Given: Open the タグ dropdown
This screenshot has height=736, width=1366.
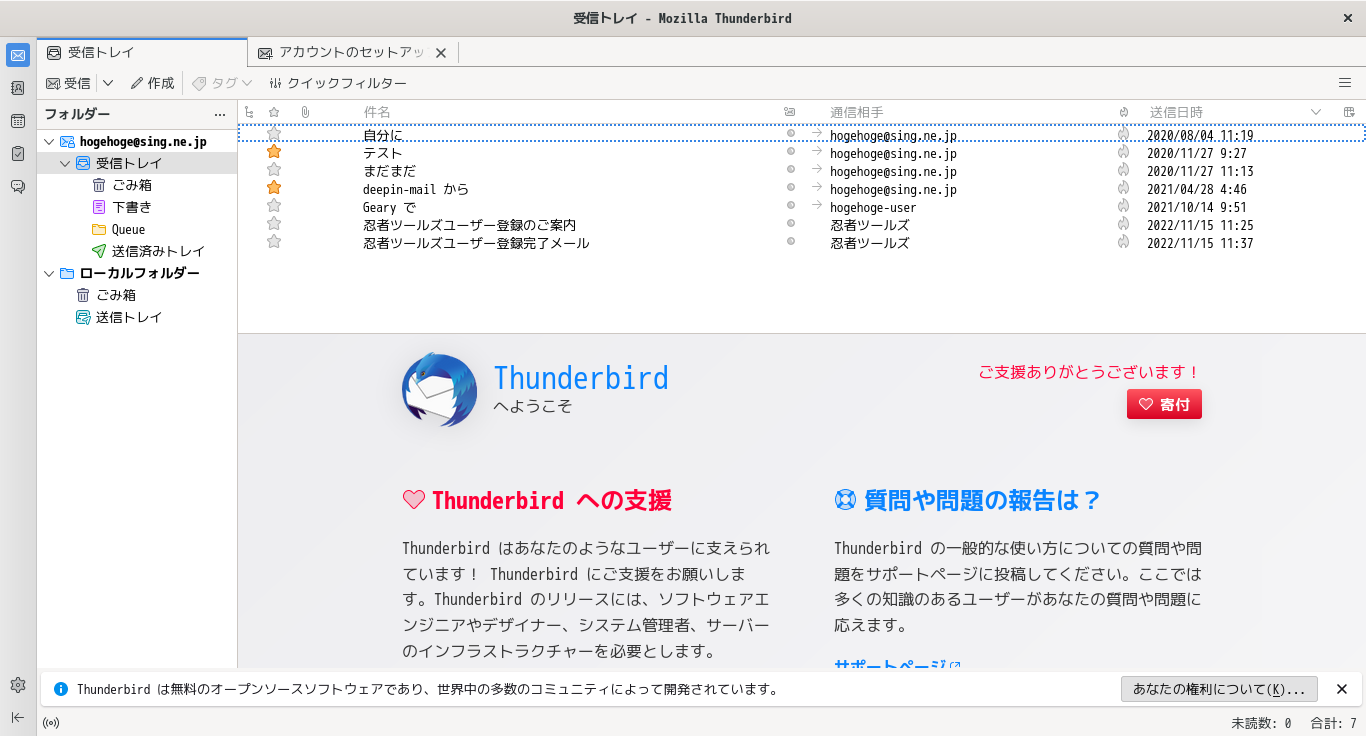Looking at the screenshot, I should (222, 83).
